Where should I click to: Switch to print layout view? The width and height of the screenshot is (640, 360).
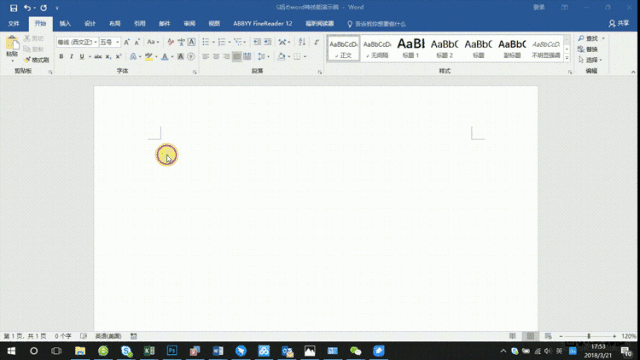point(530,336)
